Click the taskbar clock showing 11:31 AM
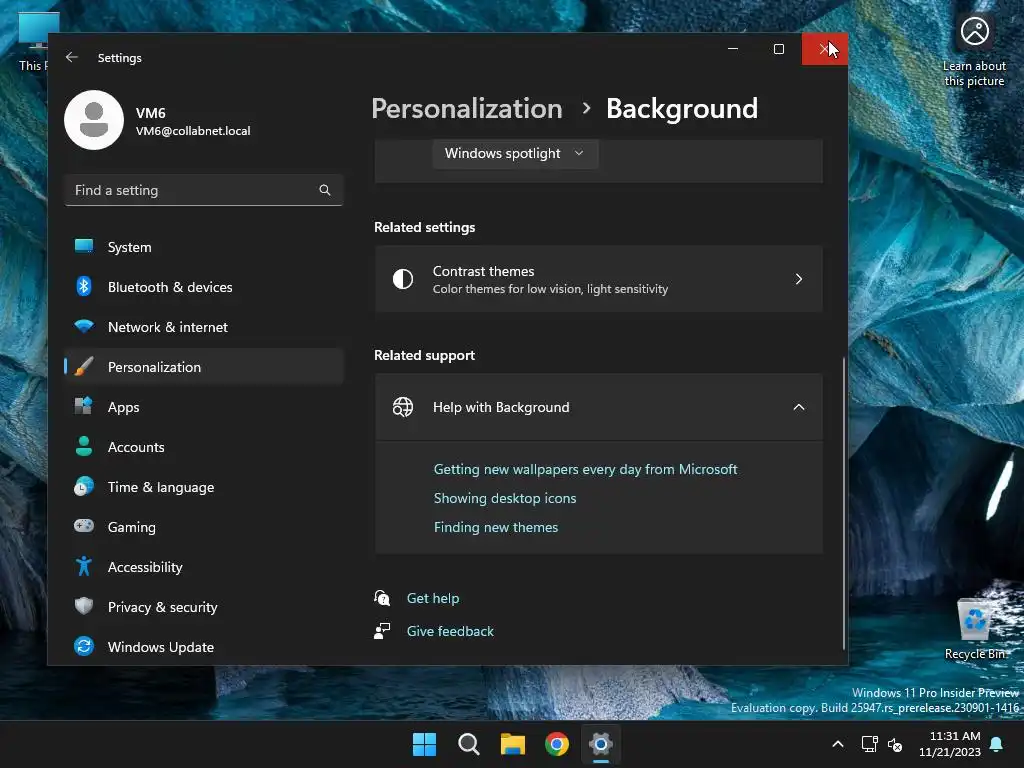The width and height of the screenshot is (1024, 768). 950,744
